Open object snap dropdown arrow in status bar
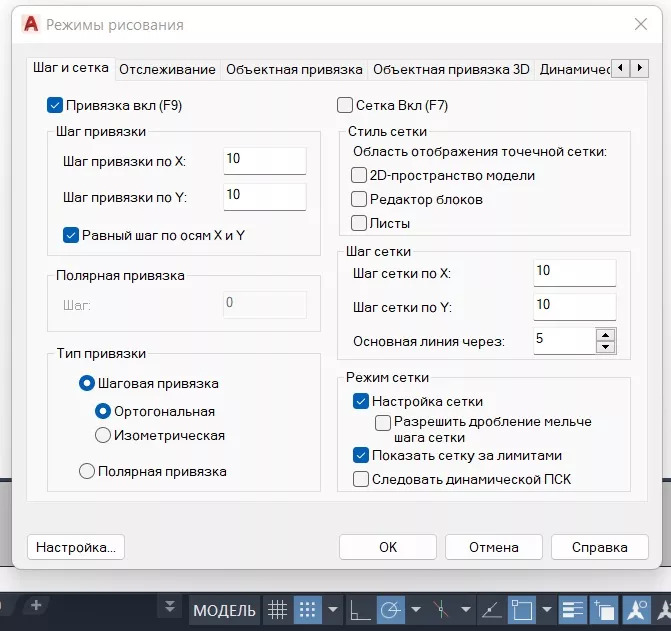671x631 pixels. pos(546,609)
